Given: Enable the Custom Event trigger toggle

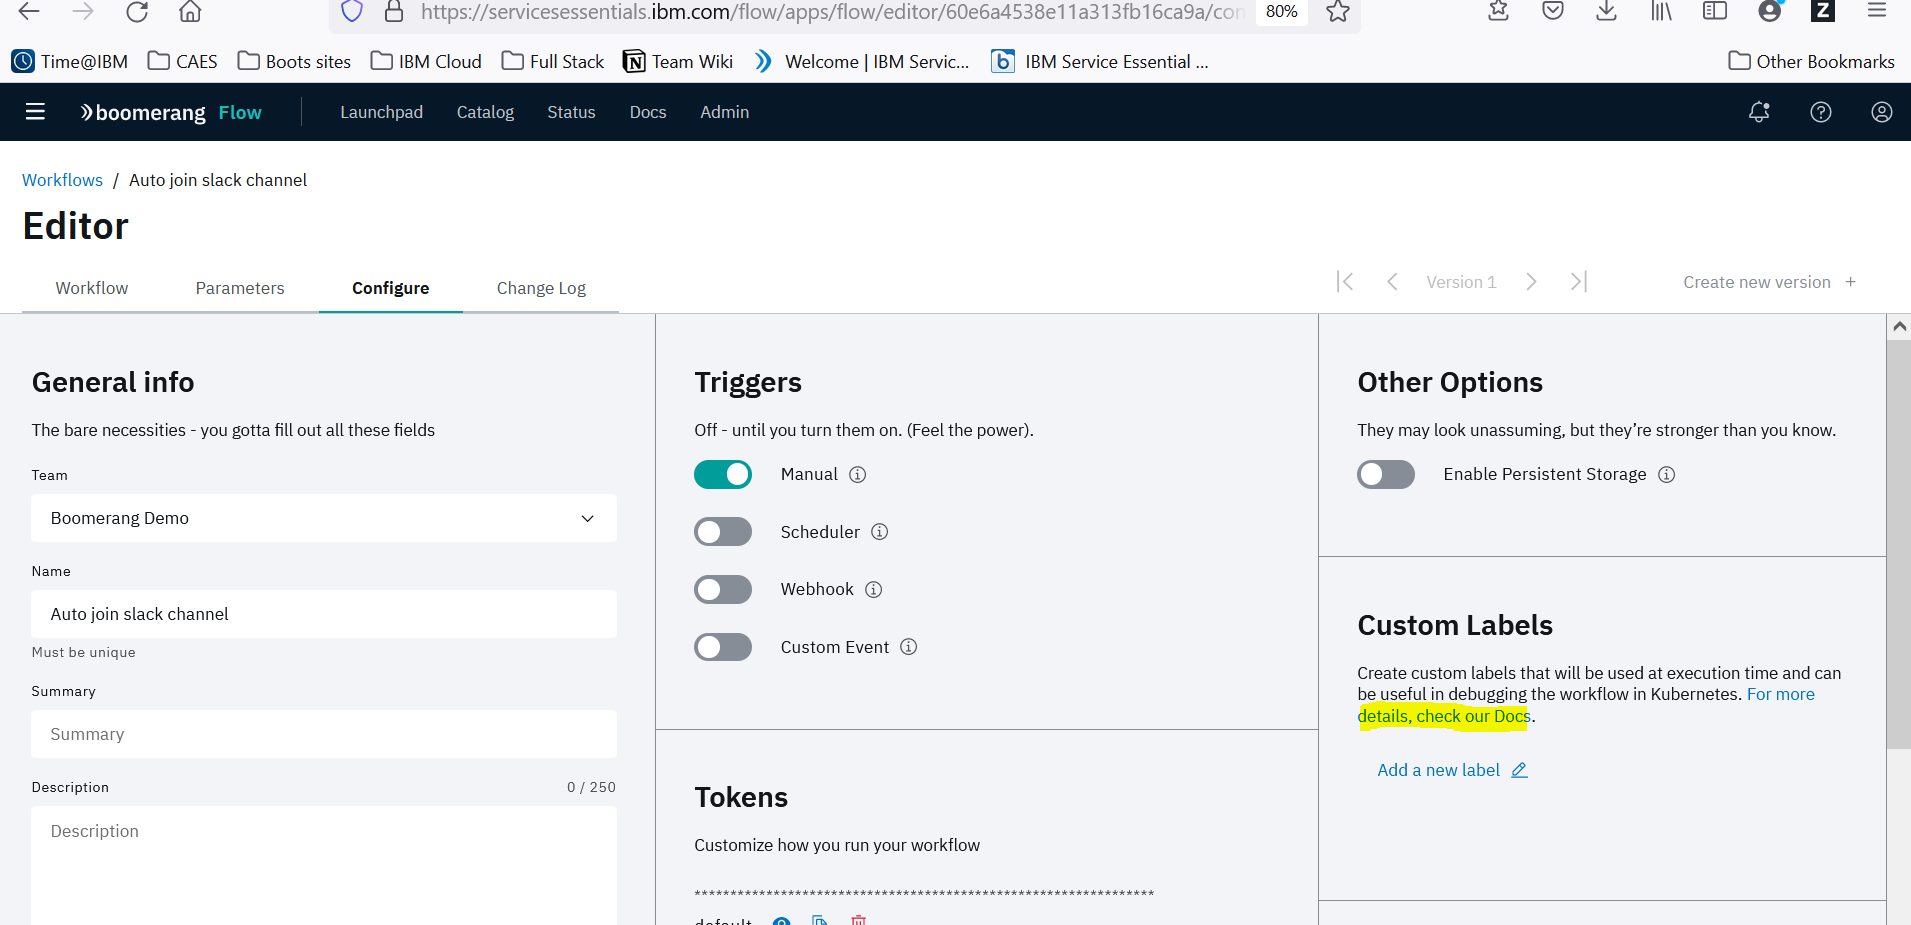Looking at the screenshot, I should point(723,647).
